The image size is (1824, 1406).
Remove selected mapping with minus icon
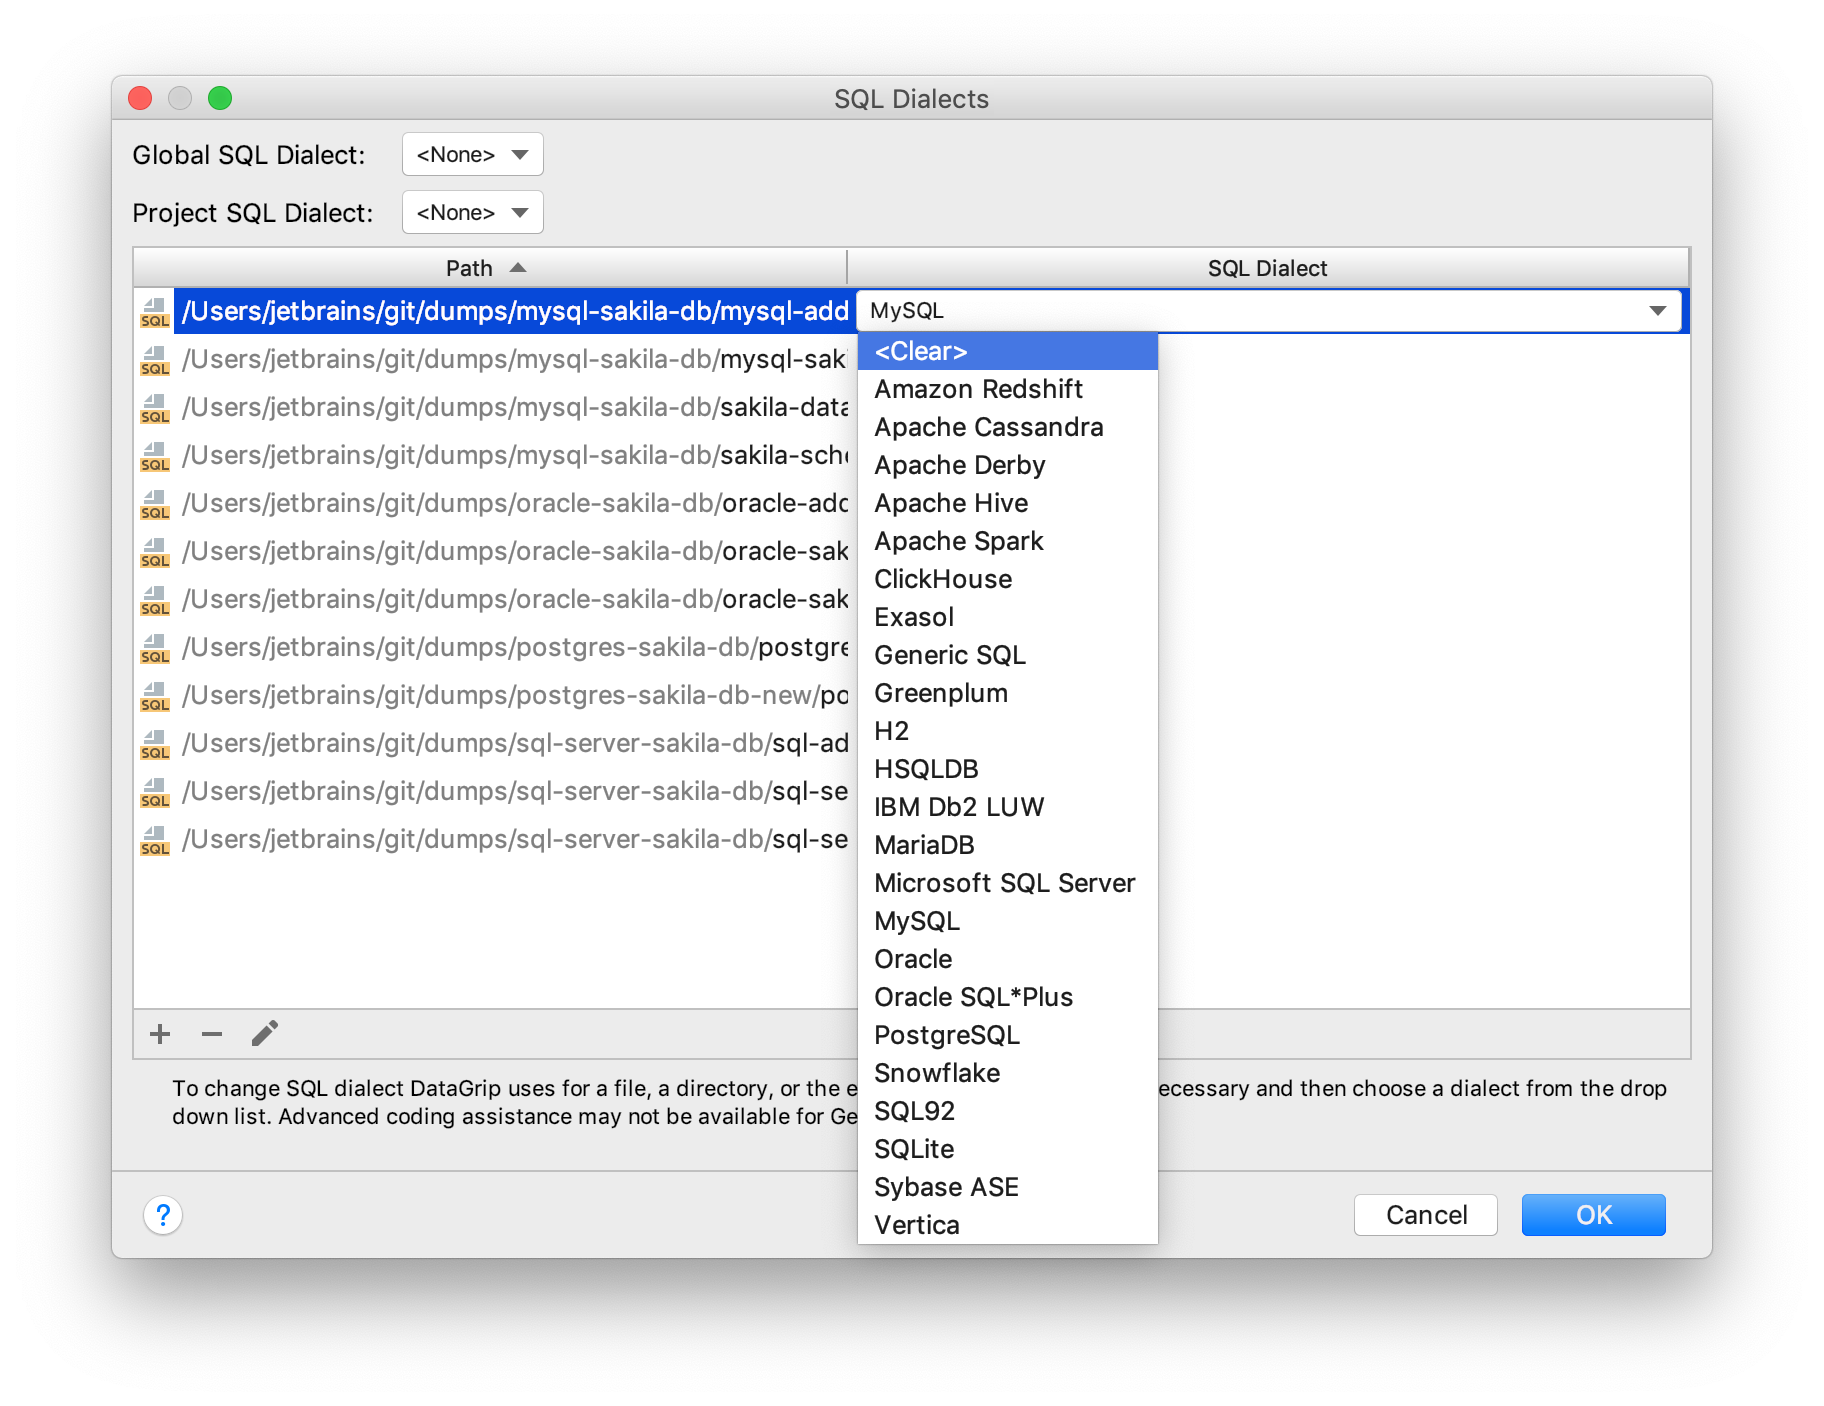coord(212,1034)
